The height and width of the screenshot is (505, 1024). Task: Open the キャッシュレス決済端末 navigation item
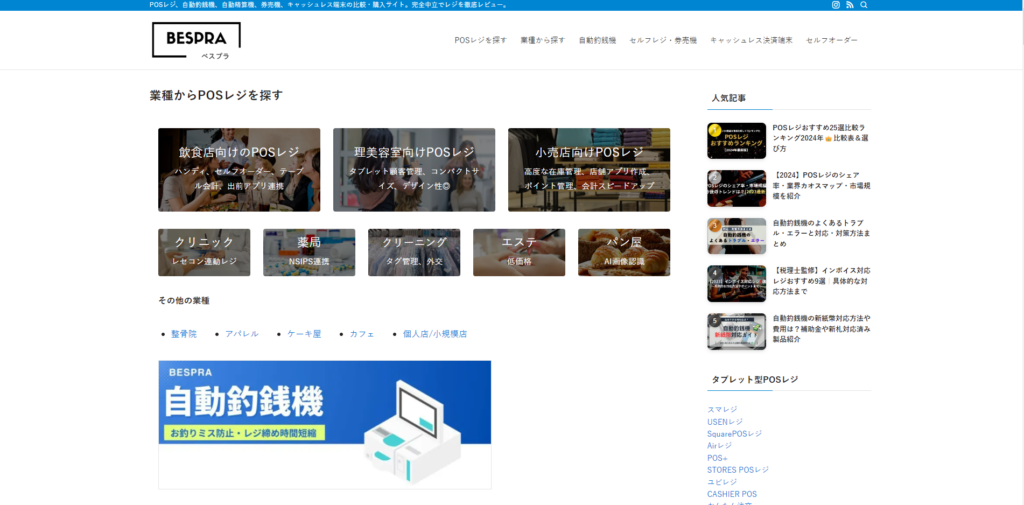pos(751,40)
